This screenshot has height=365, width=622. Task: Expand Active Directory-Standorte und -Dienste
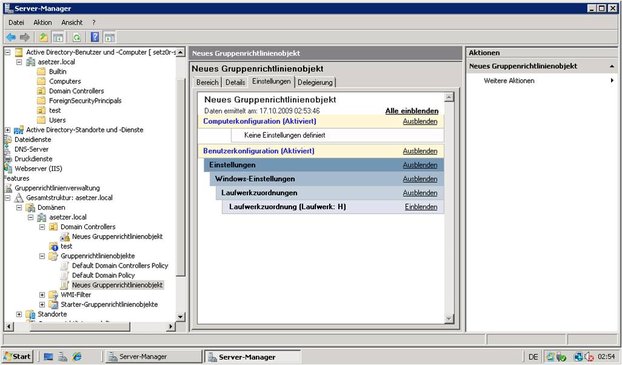tap(8, 130)
